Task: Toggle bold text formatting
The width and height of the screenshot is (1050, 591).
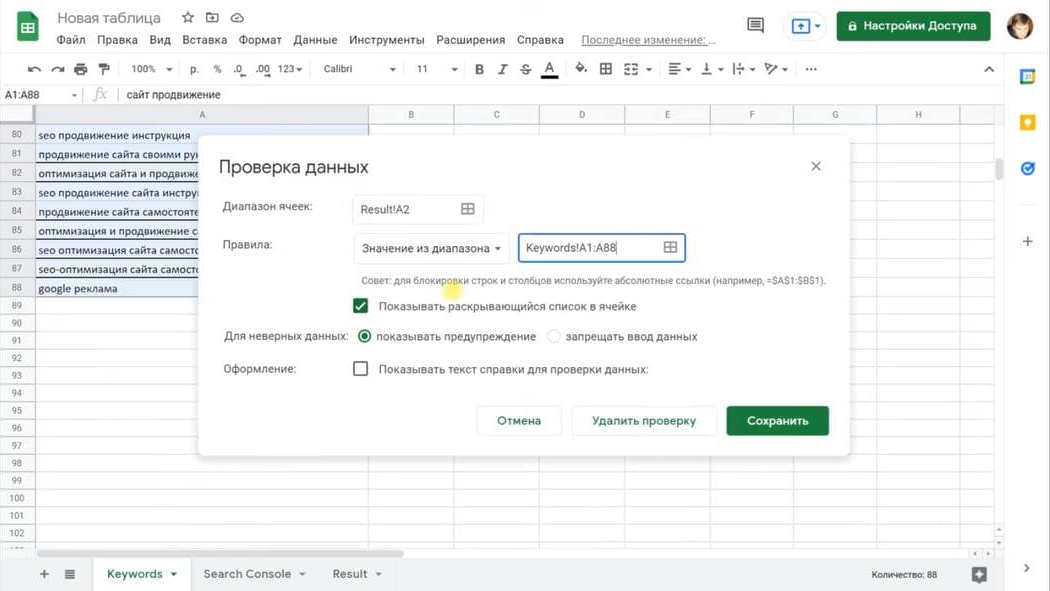Action: tap(479, 69)
